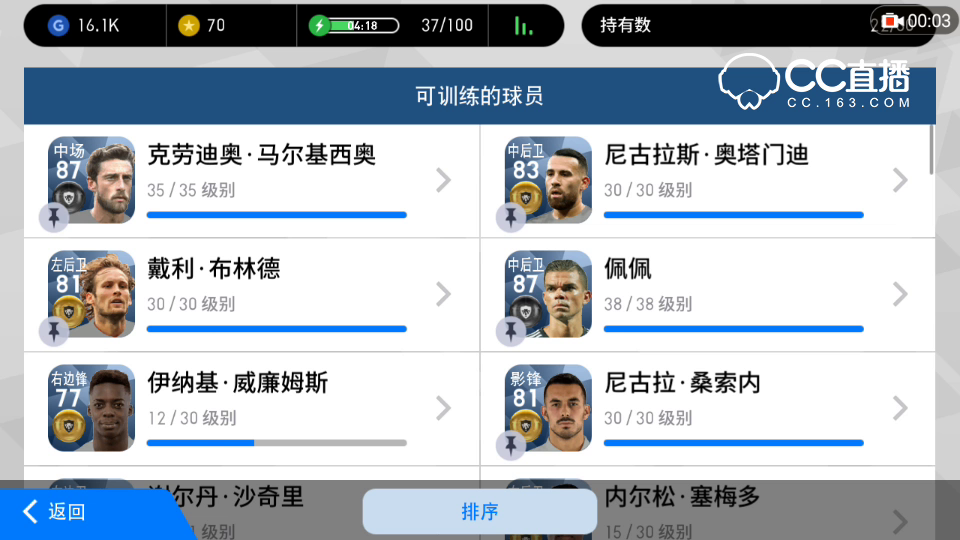Click the back arrow beside 返回
This screenshot has width=960, height=540.
pos(31,511)
